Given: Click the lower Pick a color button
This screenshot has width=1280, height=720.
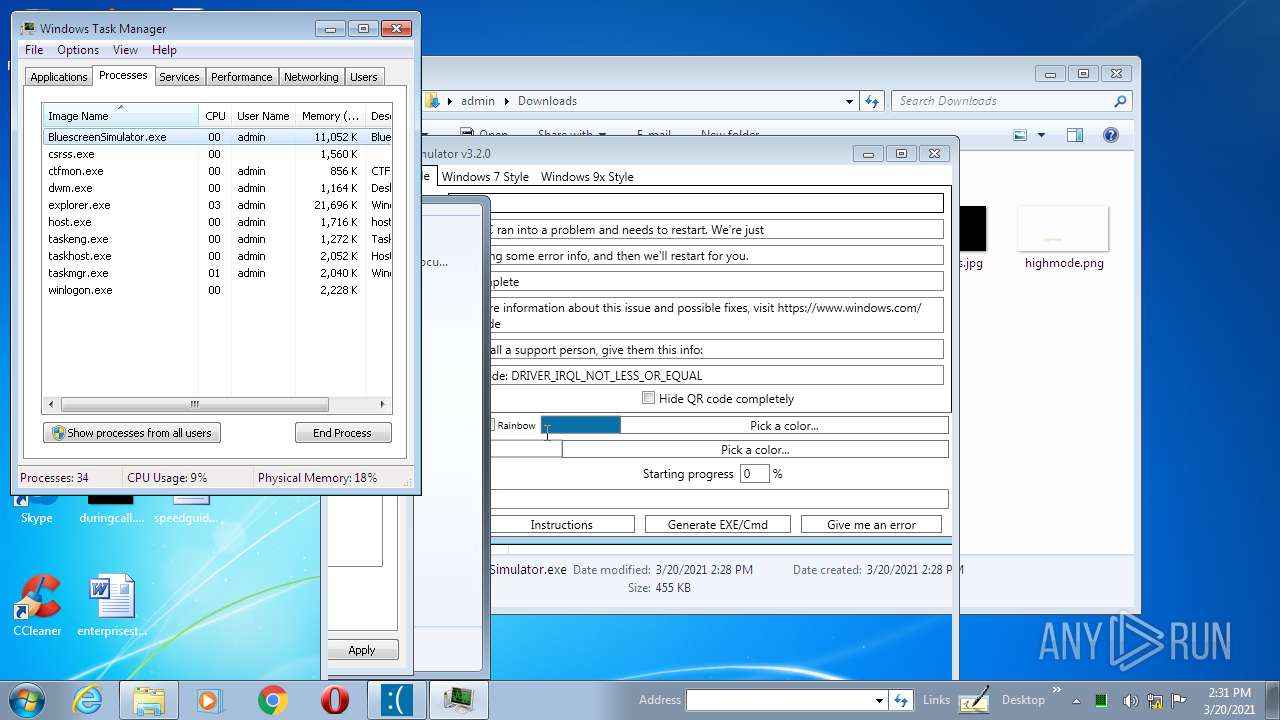Looking at the screenshot, I should [x=755, y=450].
